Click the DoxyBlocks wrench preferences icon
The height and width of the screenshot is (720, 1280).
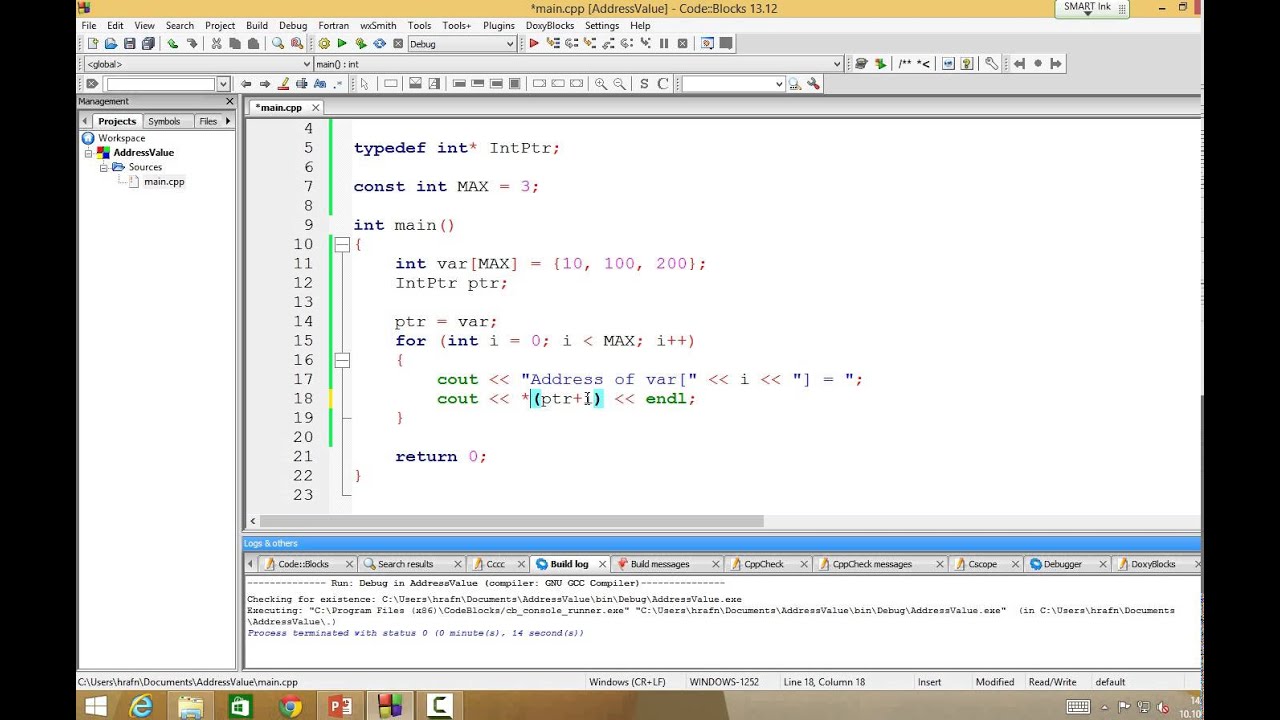coord(991,63)
